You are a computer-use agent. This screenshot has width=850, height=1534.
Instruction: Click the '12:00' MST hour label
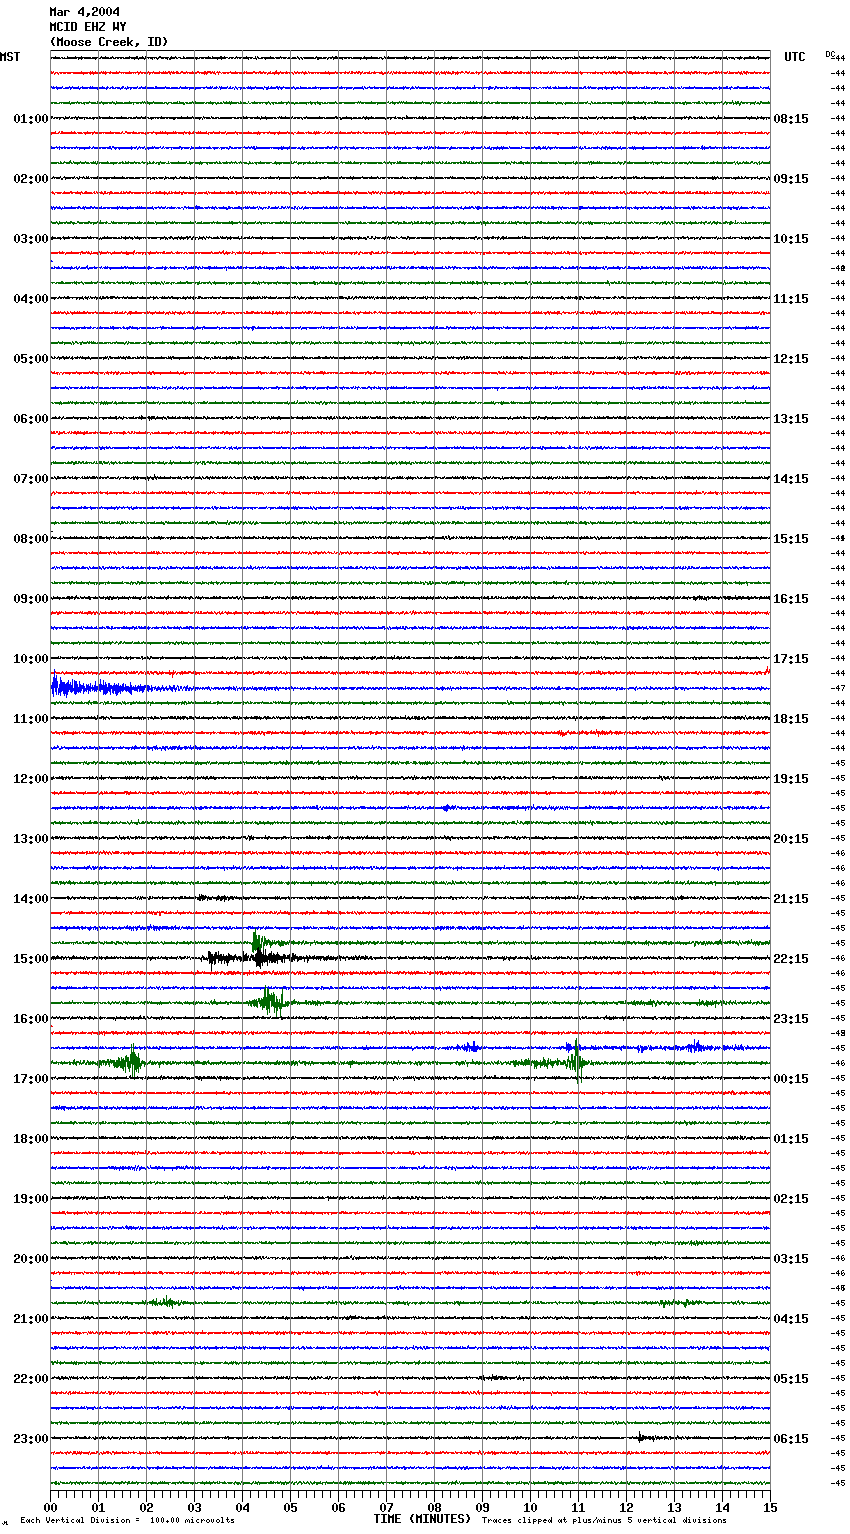pyautogui.click(x=31, y=779)
